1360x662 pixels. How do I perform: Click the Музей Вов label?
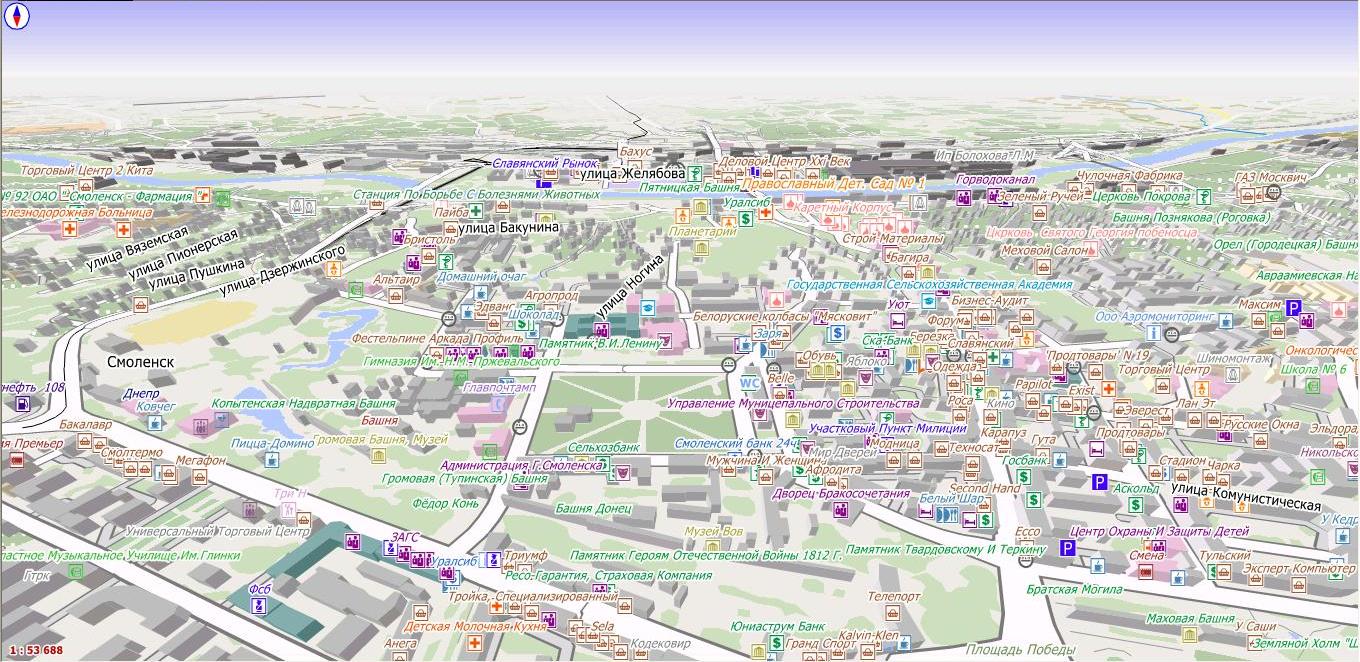pyautogui.click(x=714, y=531)
